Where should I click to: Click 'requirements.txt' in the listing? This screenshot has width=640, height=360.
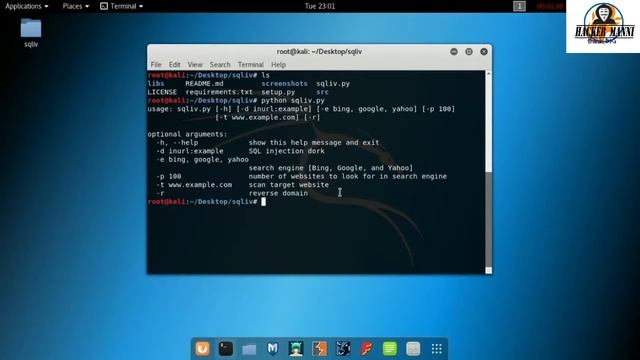[219, 92]
